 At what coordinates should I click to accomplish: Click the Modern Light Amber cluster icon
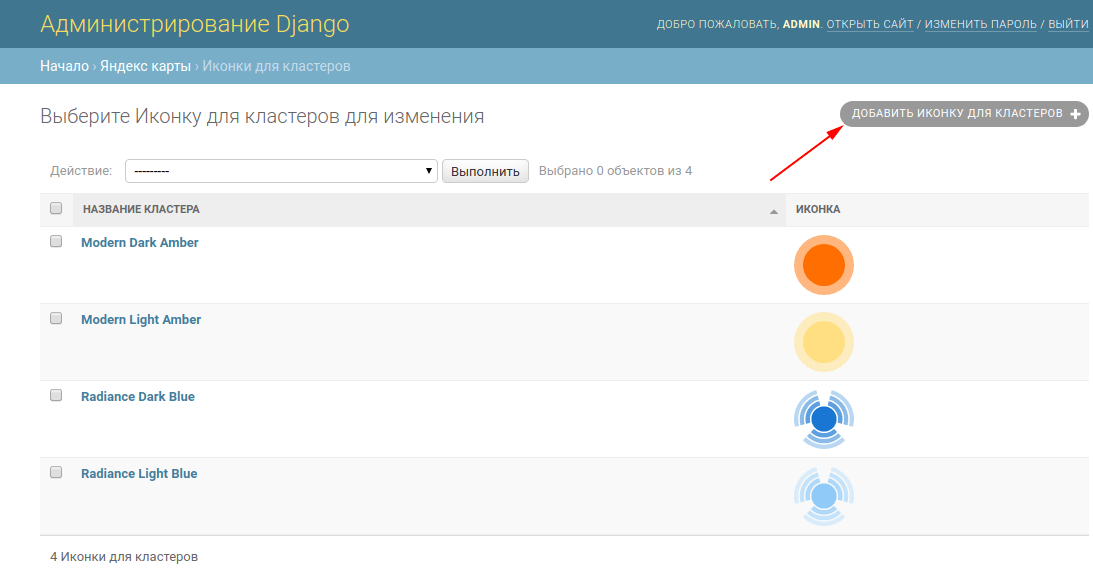coord(823,342)
